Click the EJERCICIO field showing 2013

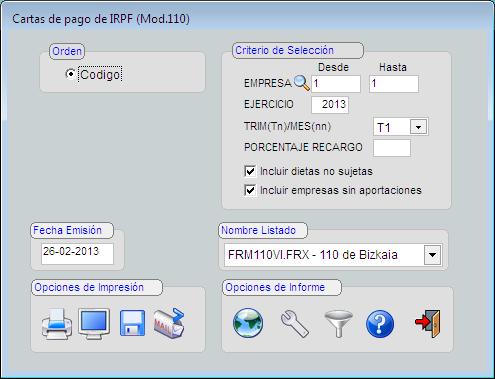(x=330, y=105)
